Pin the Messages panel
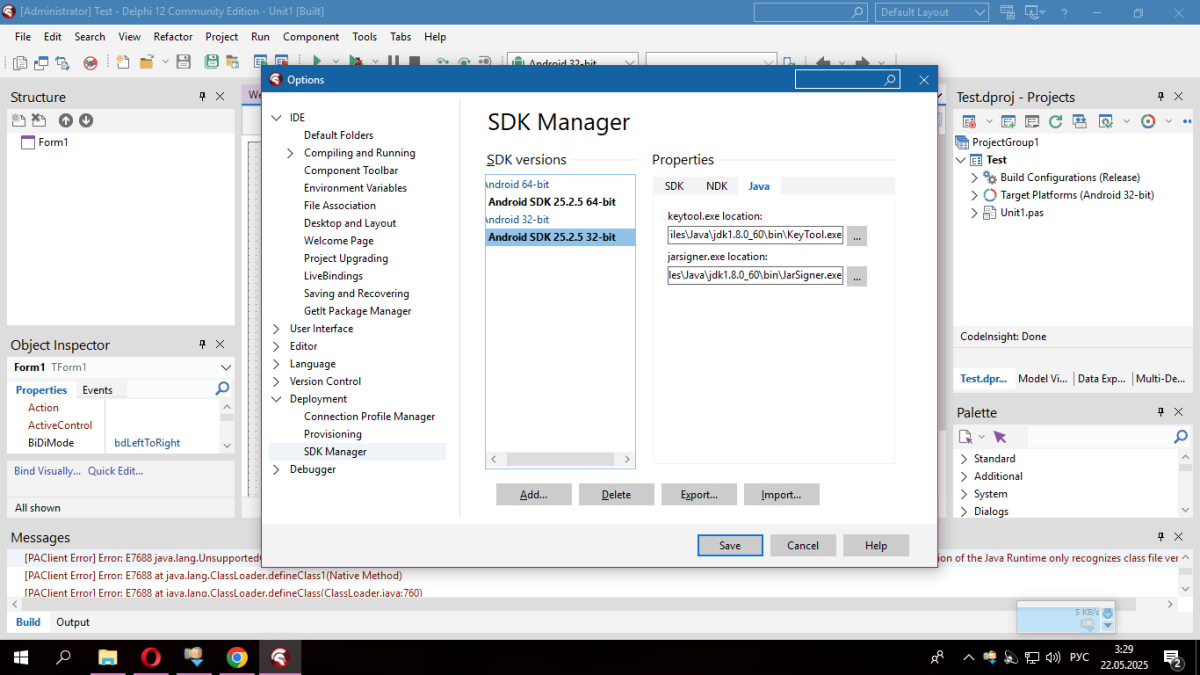 click(x=1161, y=537)
